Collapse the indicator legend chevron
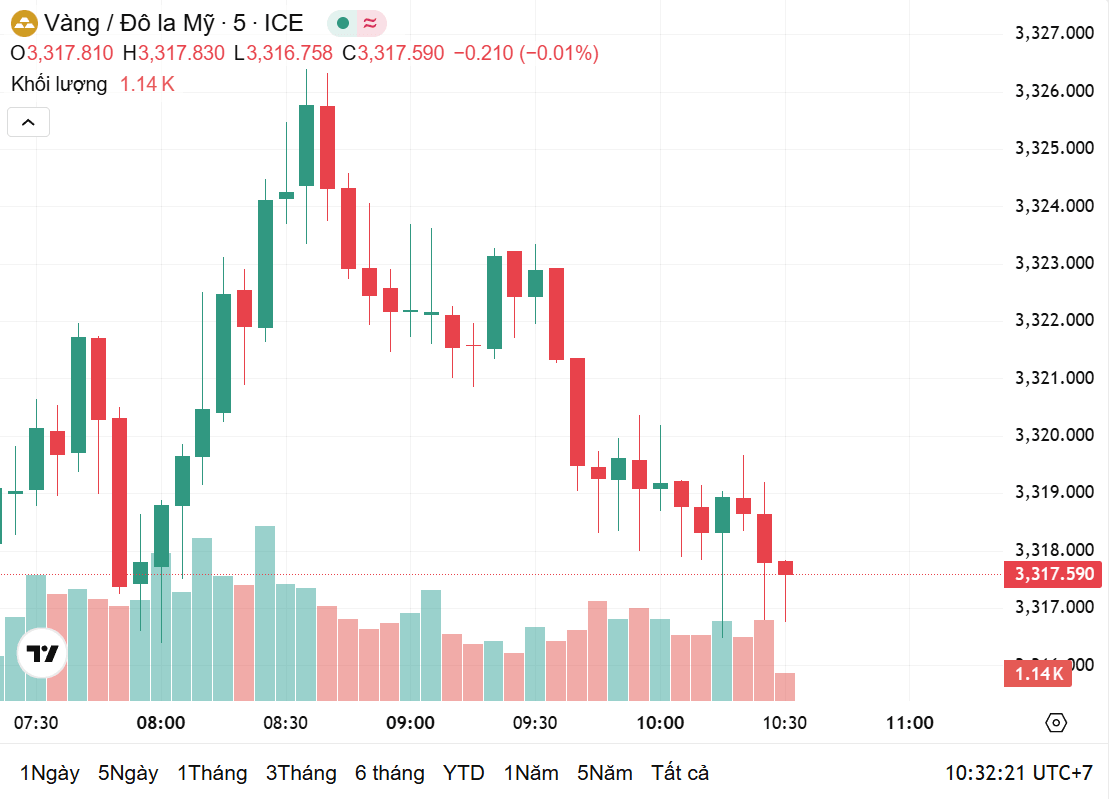Viewport: 1109px width, 799px height. (28, 122)
